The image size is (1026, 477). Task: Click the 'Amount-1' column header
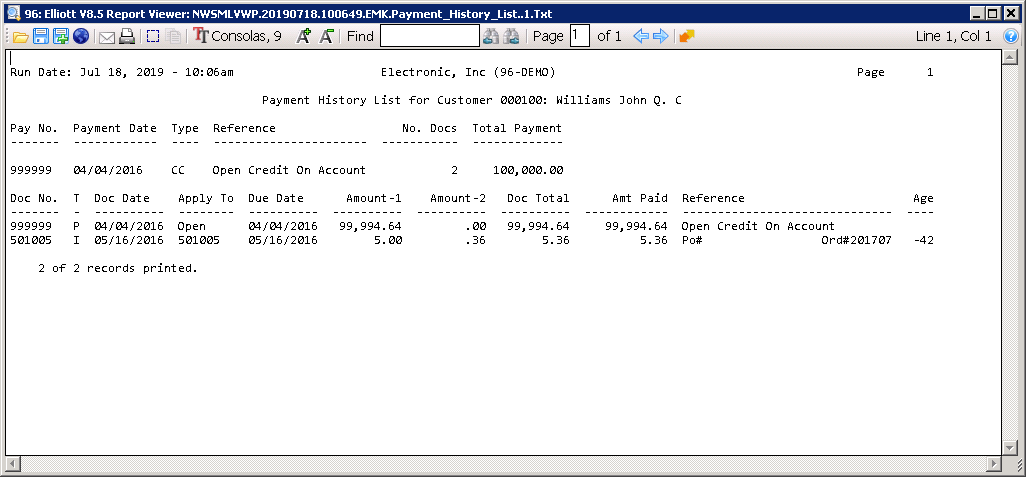pyautogui.click(x=374, y=198)
